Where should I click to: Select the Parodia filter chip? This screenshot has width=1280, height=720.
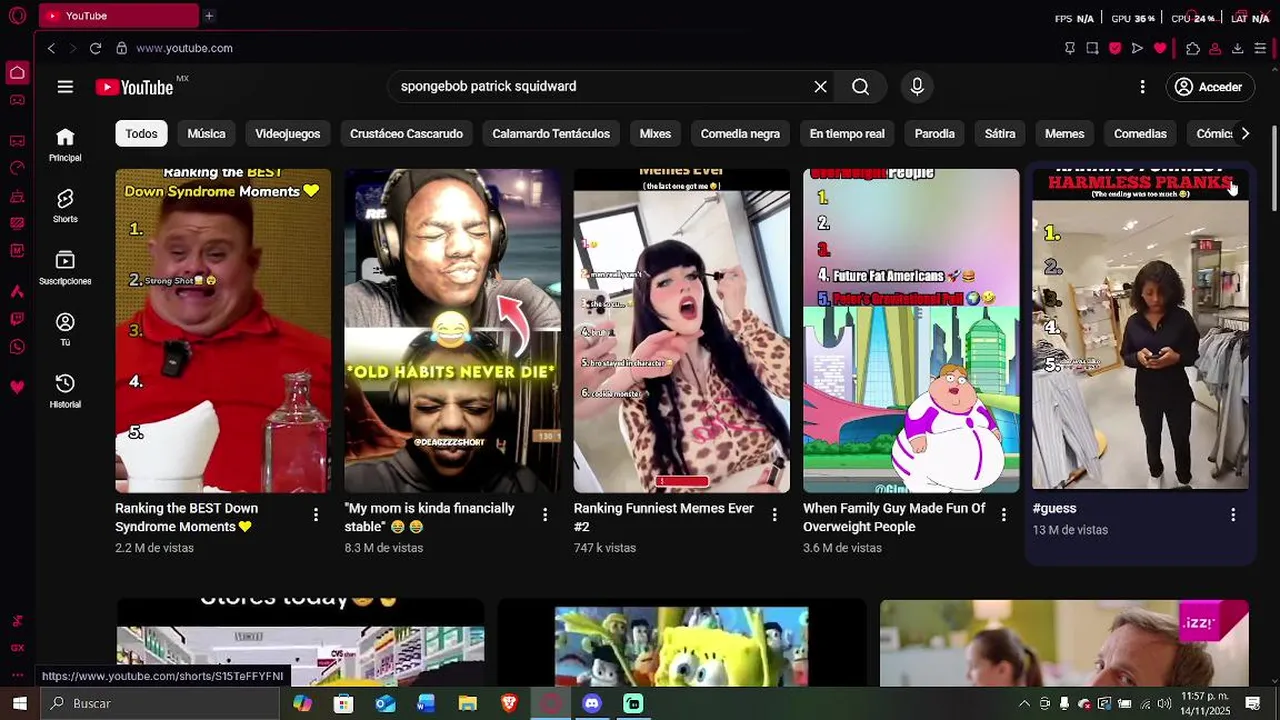click(x=934, y=134)
